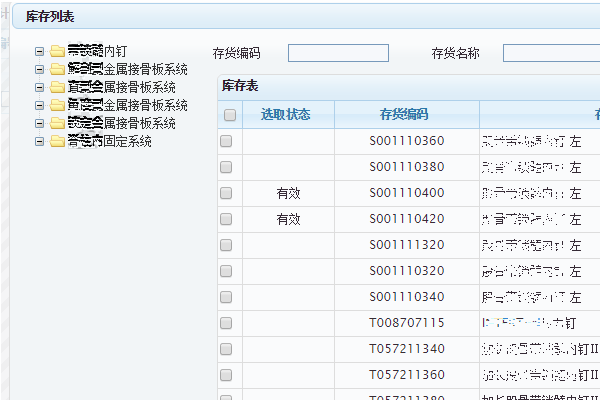600x400 pixels.
Task: Check the row S001110420 checkbox
Action: [x=226, y=219]
